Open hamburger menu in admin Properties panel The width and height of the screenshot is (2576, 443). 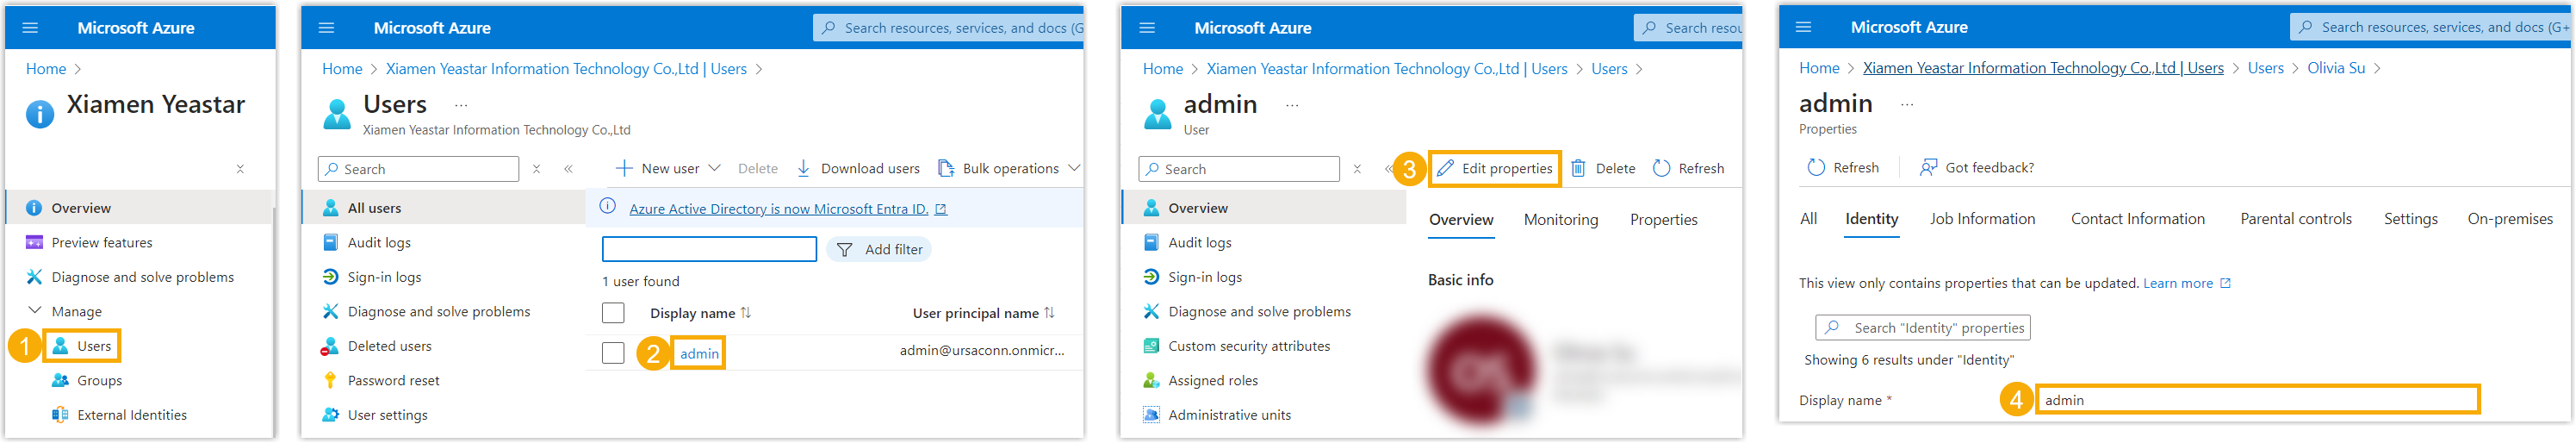tap(1803, 27)
